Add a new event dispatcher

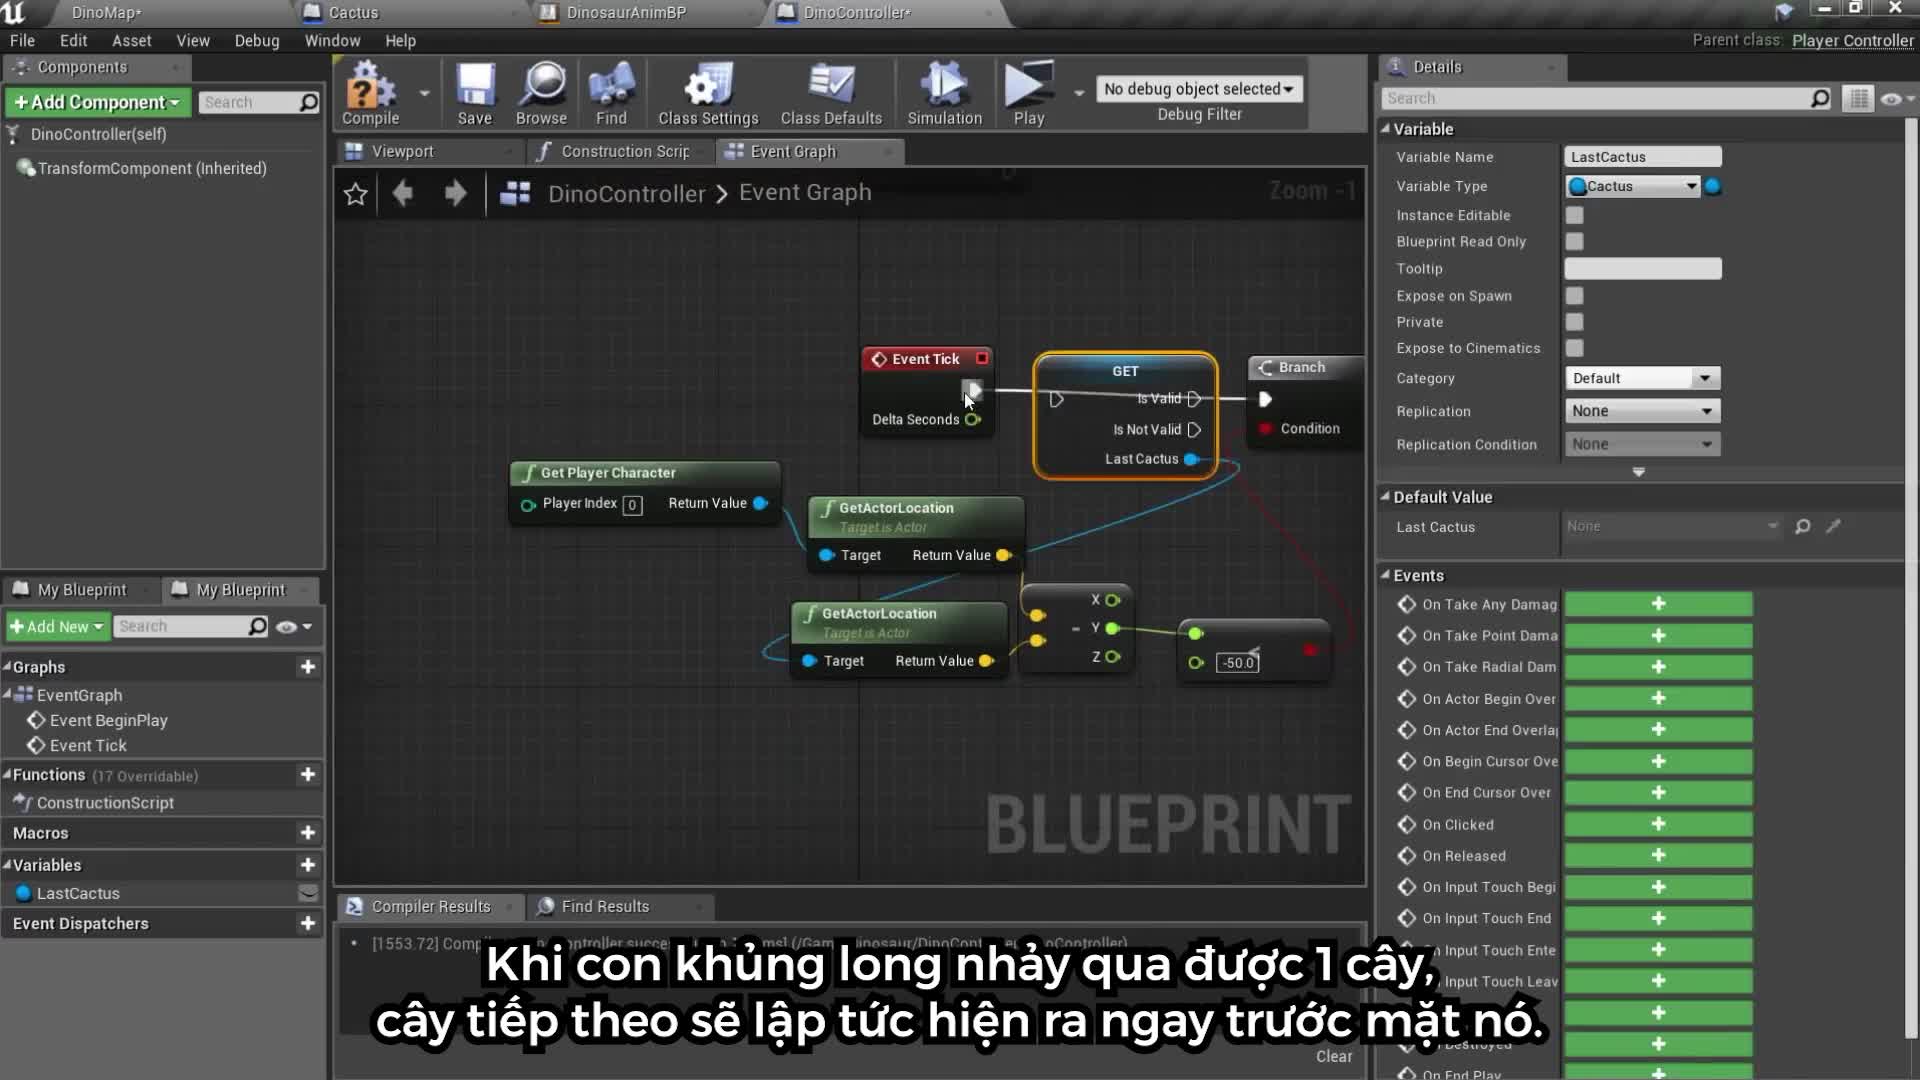point(308,923)
